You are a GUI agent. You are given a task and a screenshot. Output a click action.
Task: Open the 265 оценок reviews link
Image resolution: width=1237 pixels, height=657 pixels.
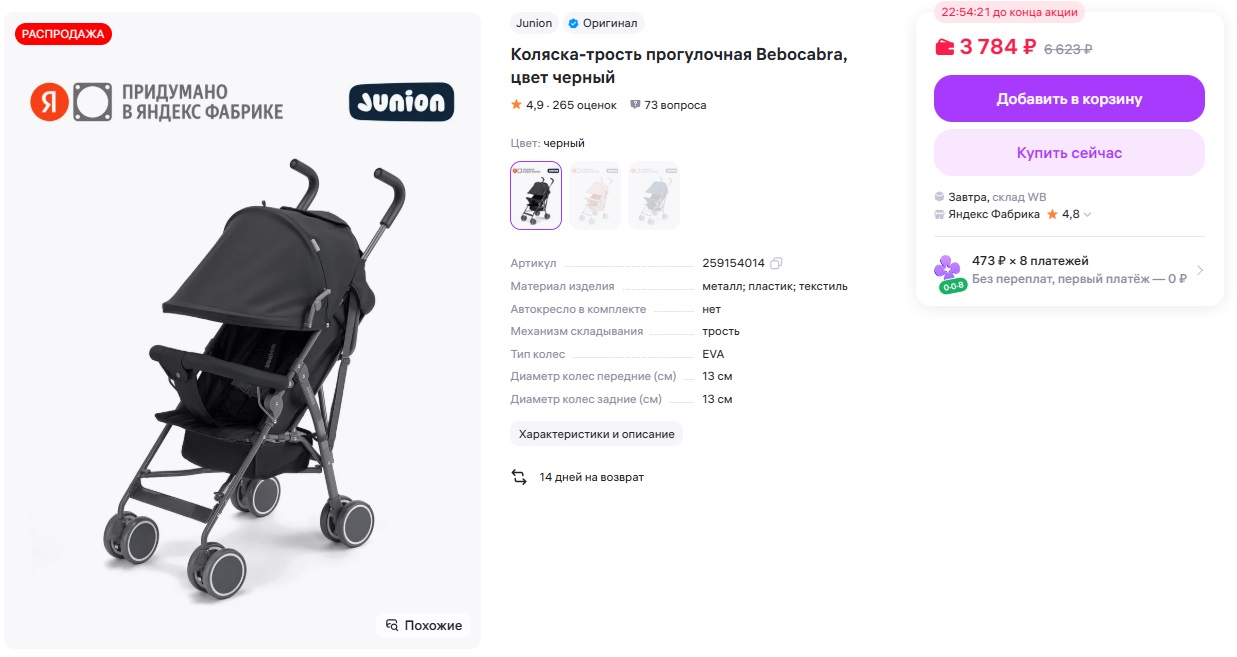click(584, 105)
